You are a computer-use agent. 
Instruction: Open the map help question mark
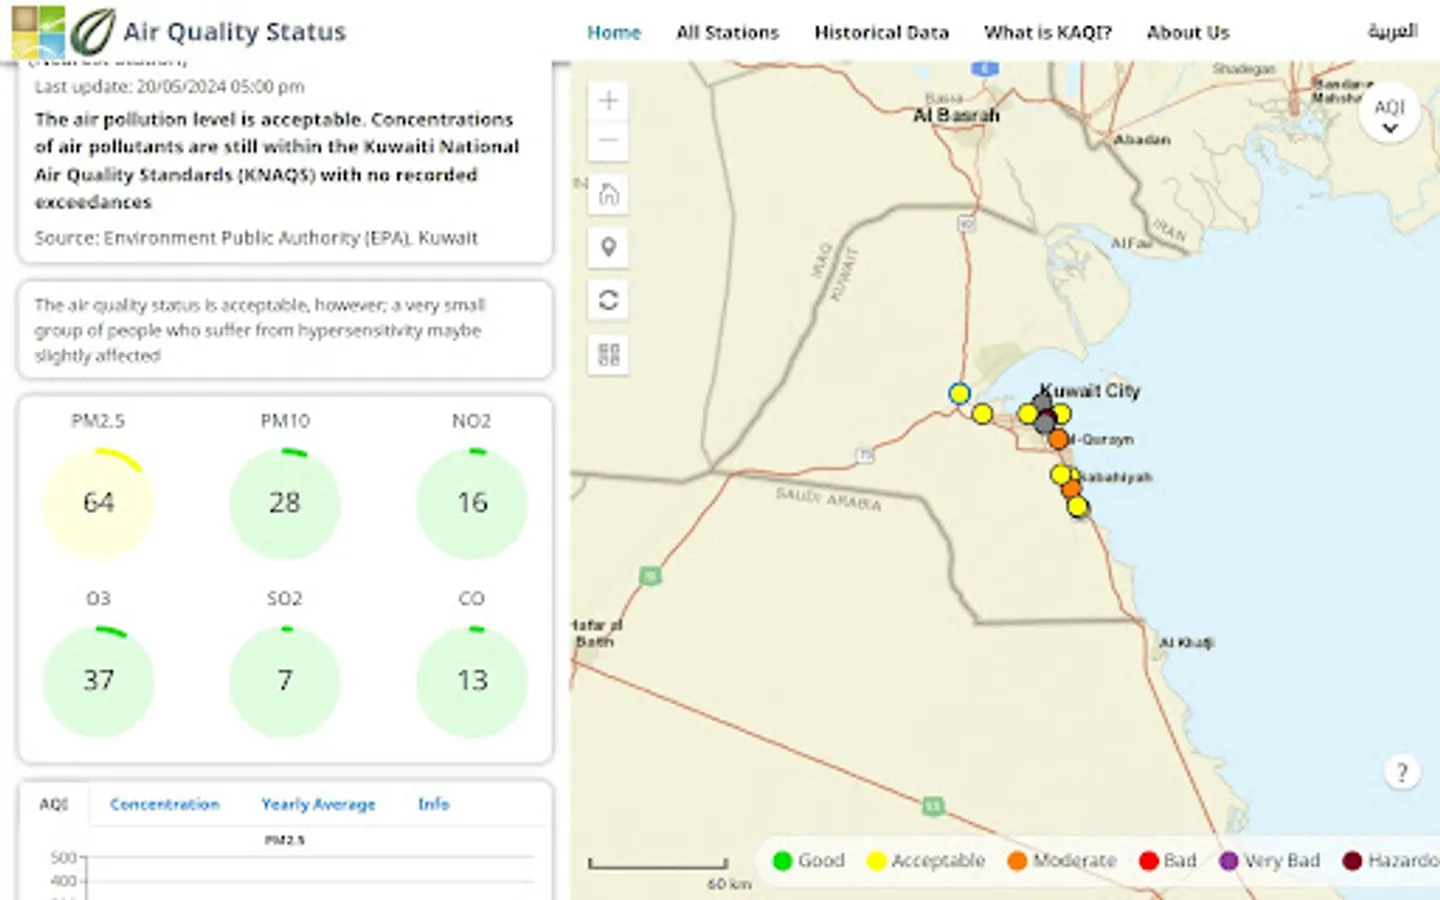[1401, 772]
